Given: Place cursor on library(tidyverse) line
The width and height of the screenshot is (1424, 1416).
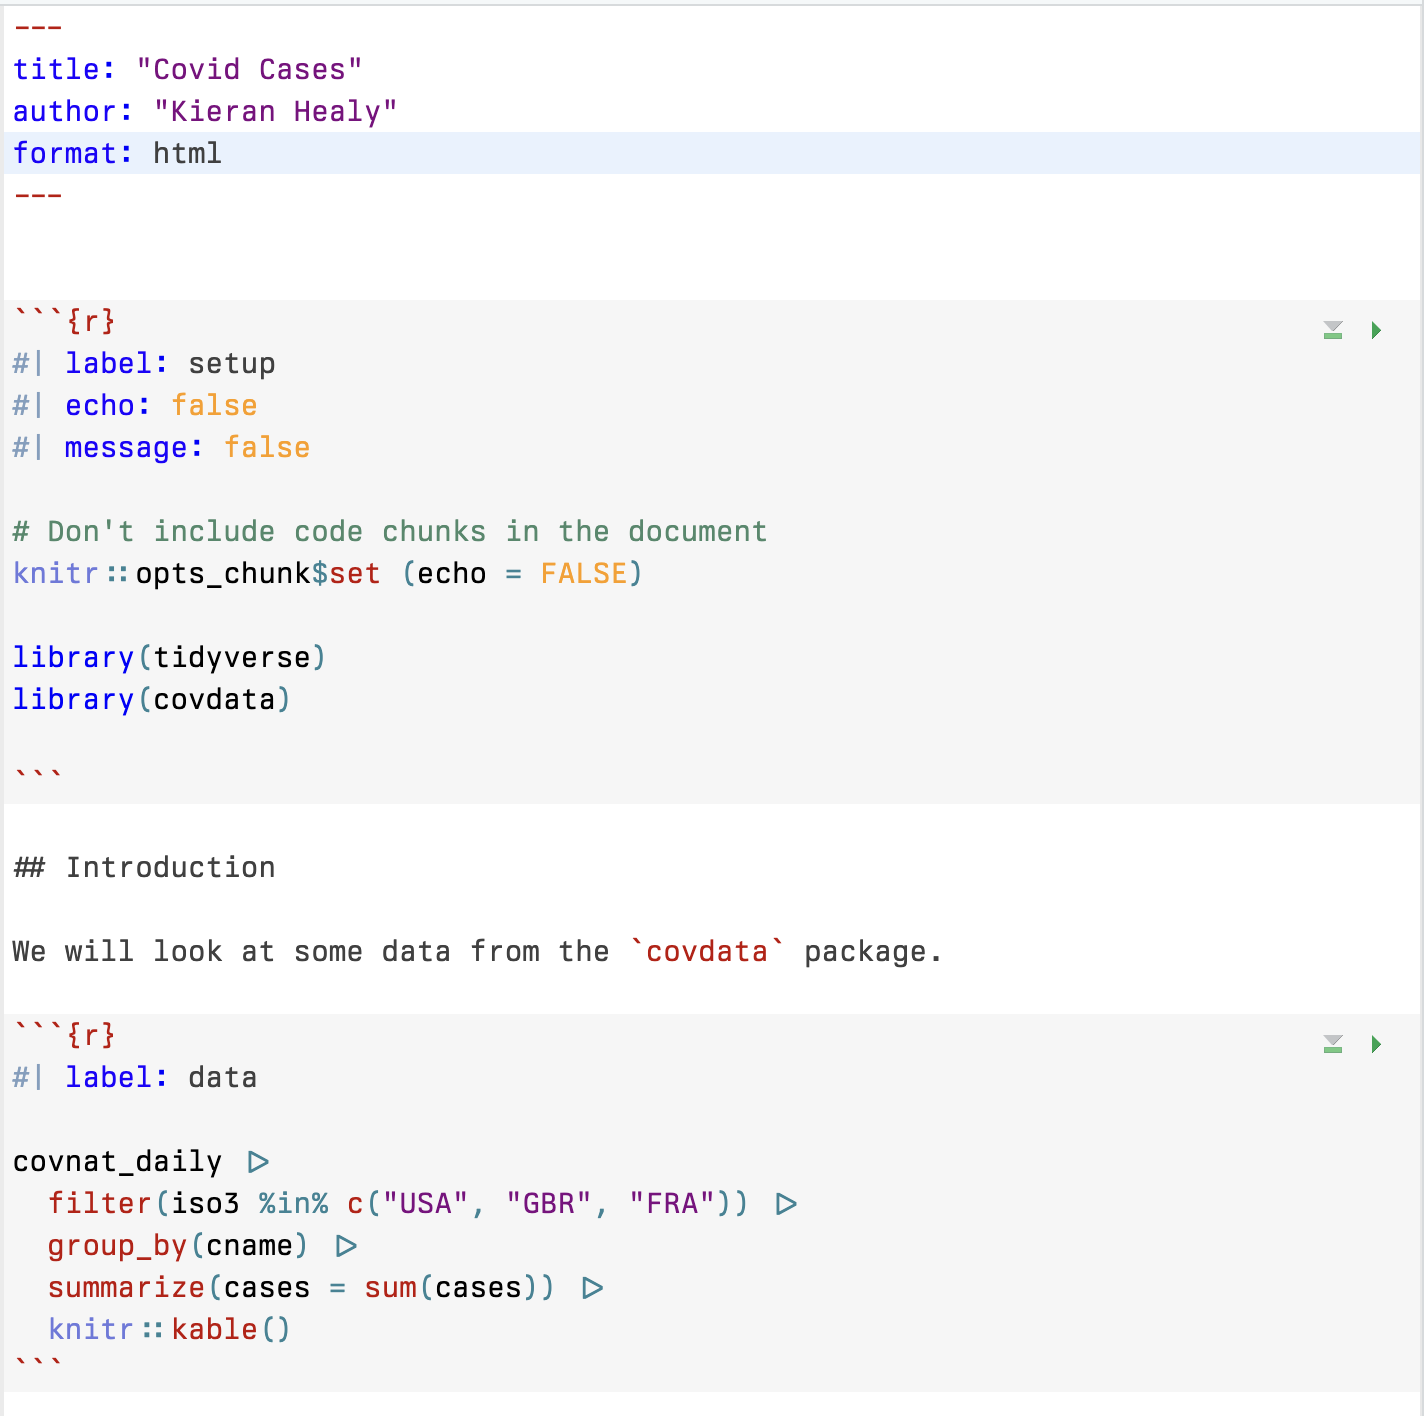Looking at the screenshot, I should pyautogui.click(x=170, y=658).
